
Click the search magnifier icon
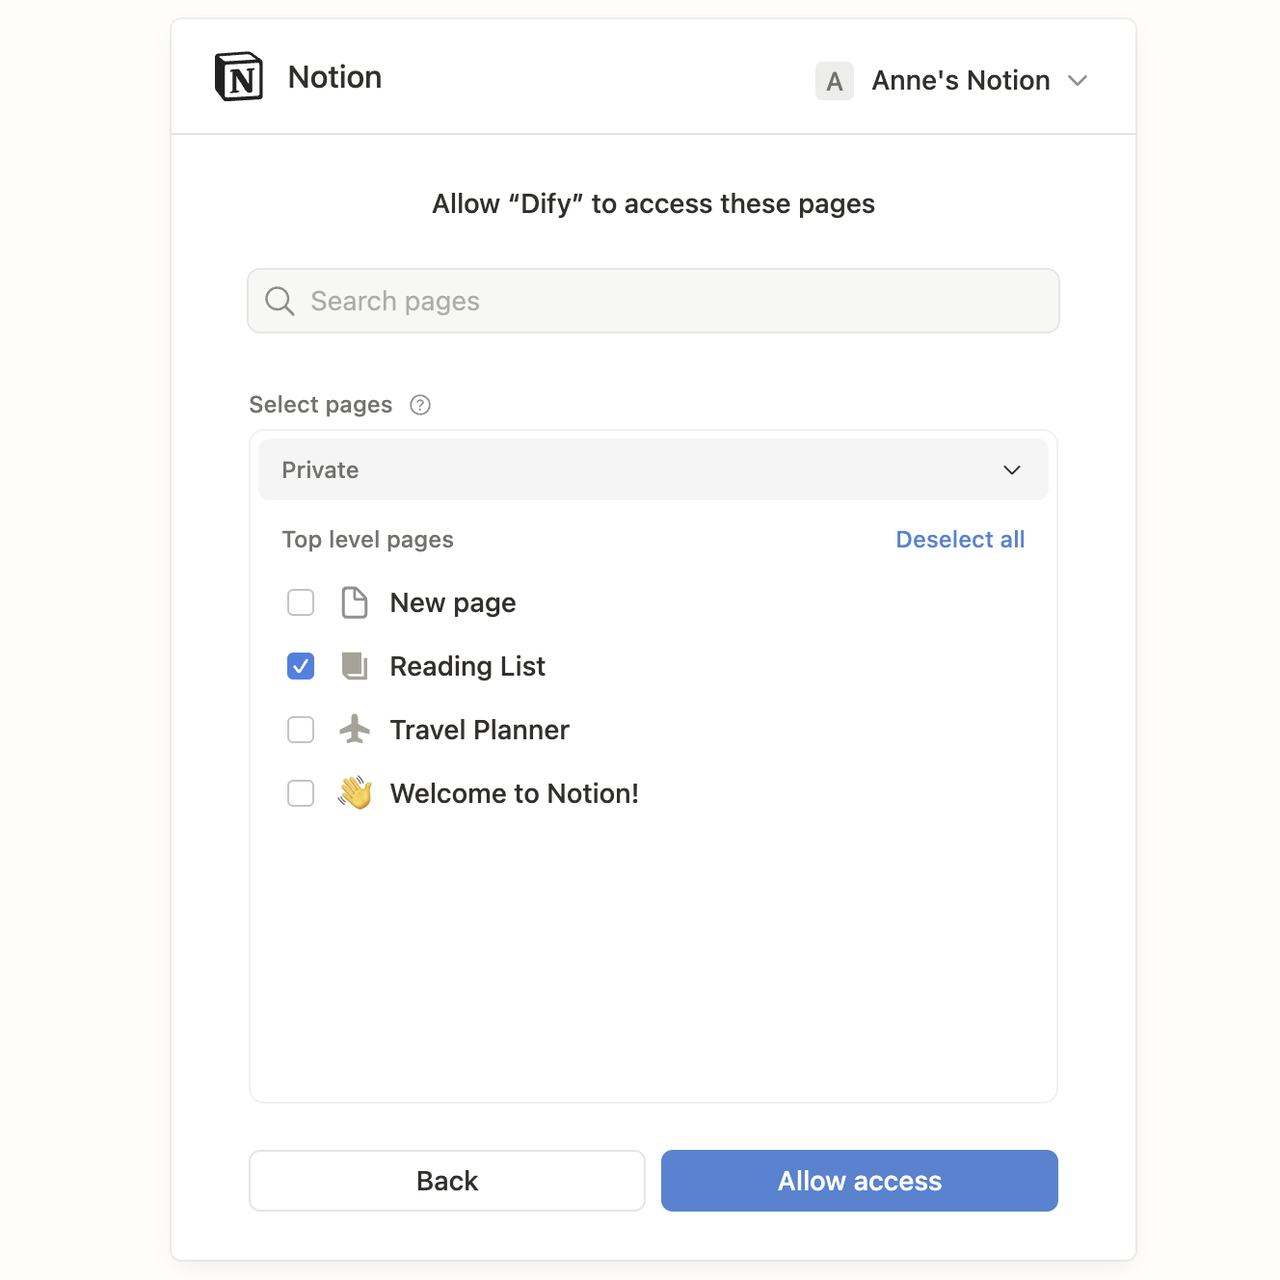tap(280, 300)
